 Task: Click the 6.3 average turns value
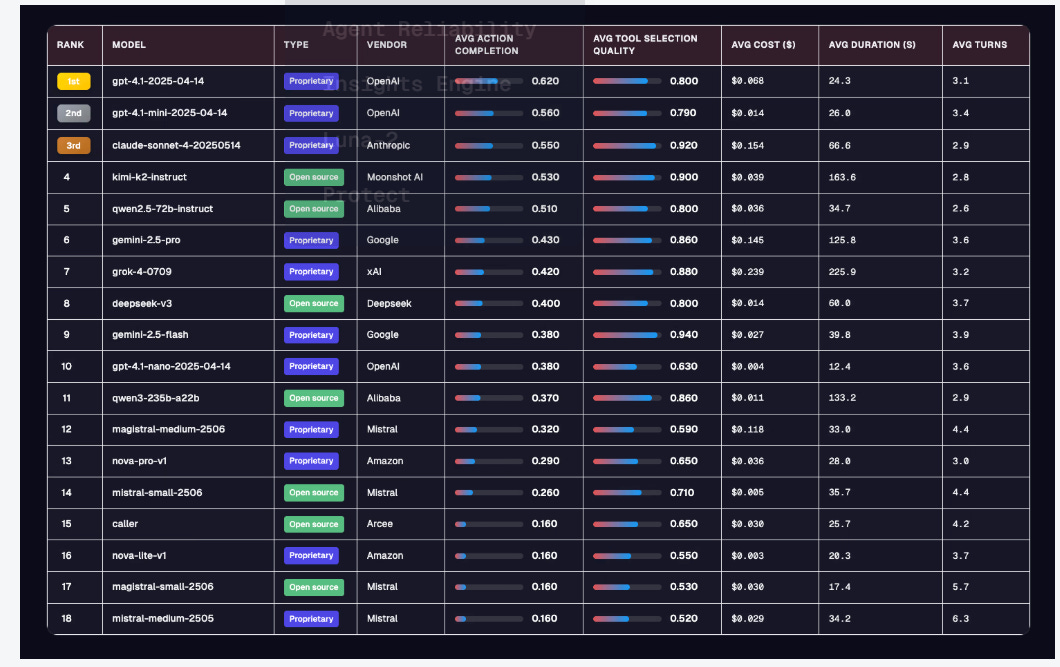coord(961,618)
